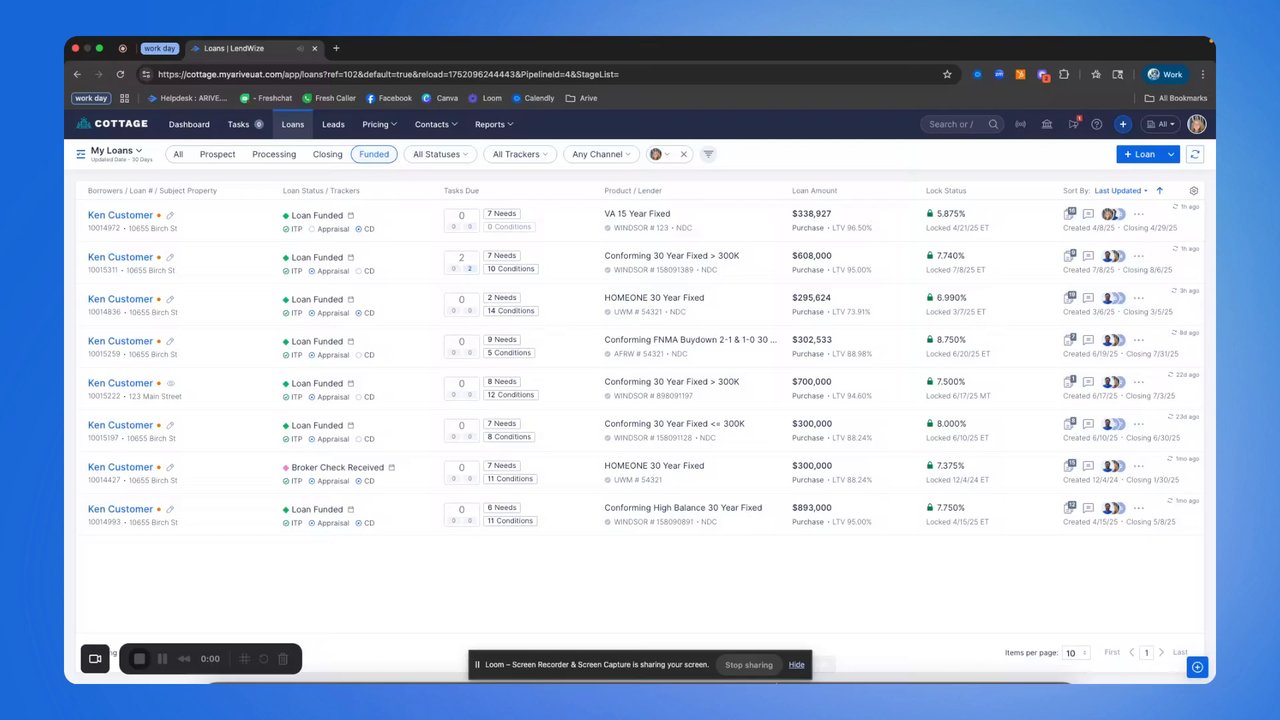The width and height of the screenshot is (1280, 720).
Task: Toggle Appraisal tracker on loan 10015311
Action: tap(331, 271)
